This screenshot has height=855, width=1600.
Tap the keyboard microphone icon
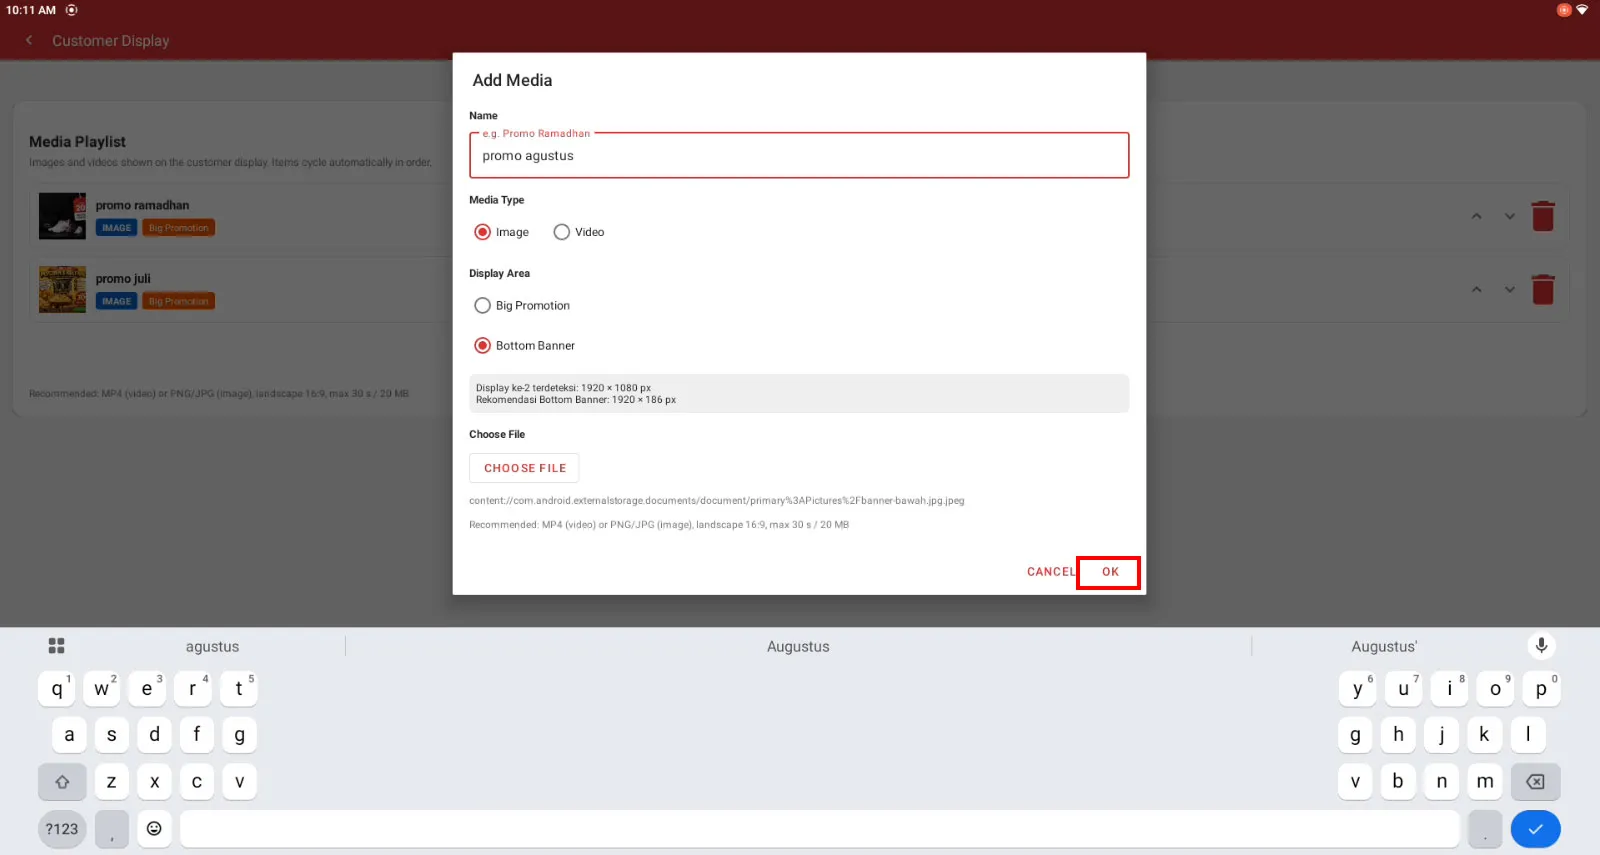pyautogui.click(x=1541, y=646)
